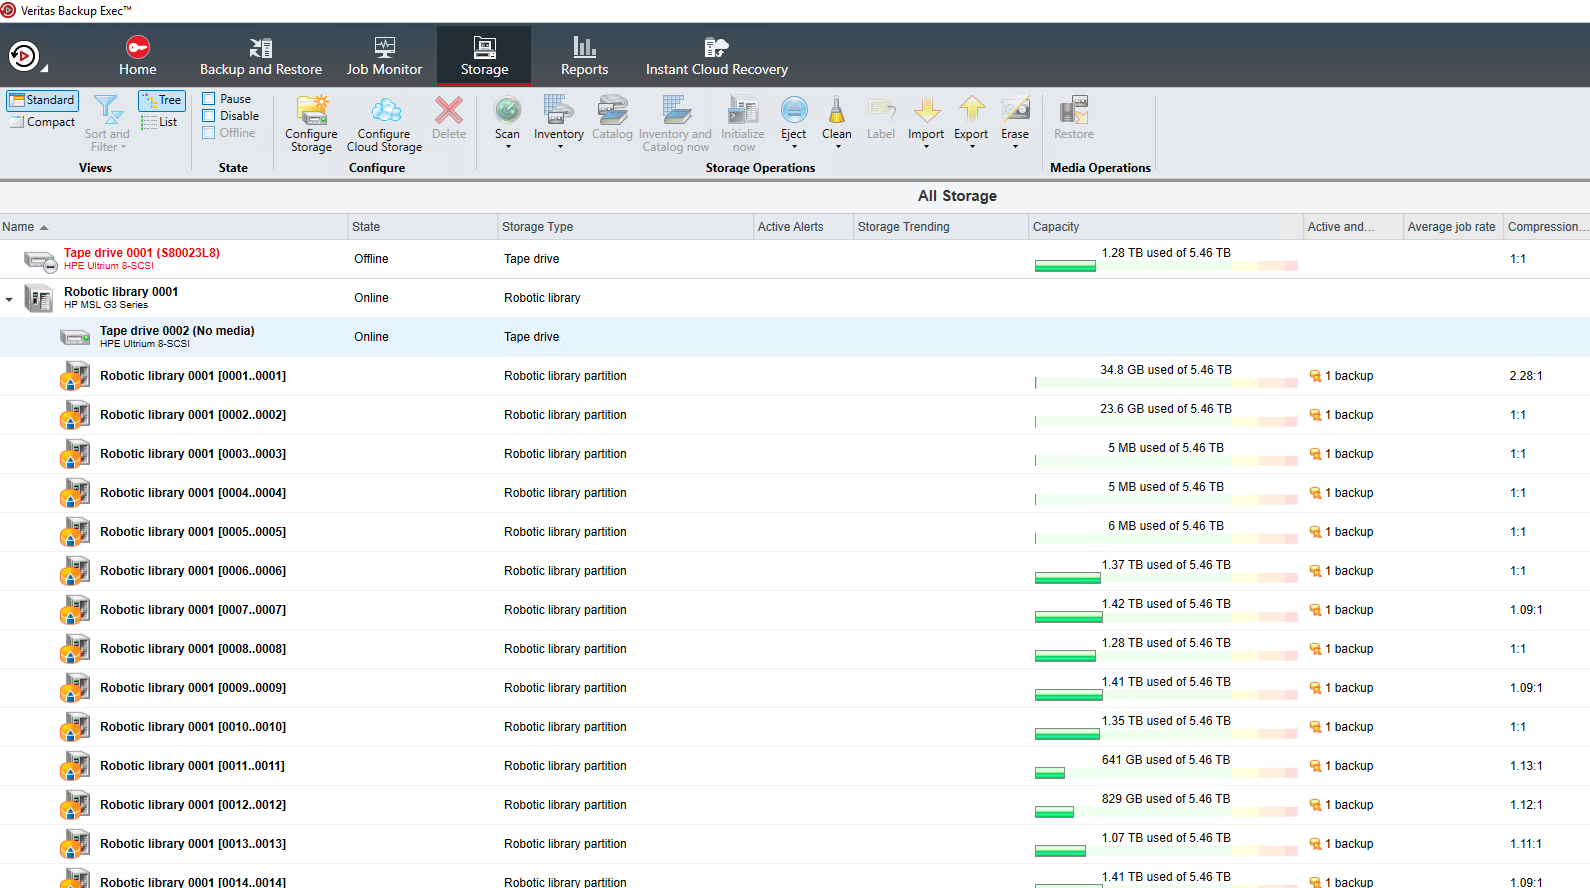The image size is (1590, 888).
Task: Click the Inventory icon in ribbon
Action: pos(558,110)
